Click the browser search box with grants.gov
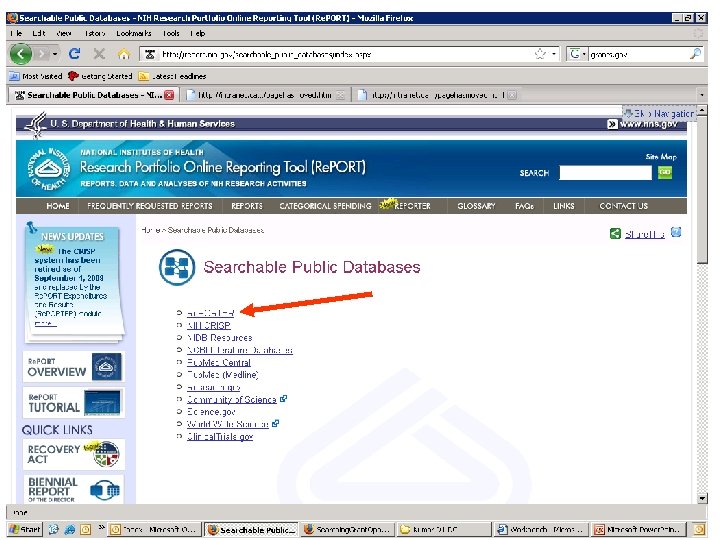Screen dimensions: 720x540 (638, 54)
